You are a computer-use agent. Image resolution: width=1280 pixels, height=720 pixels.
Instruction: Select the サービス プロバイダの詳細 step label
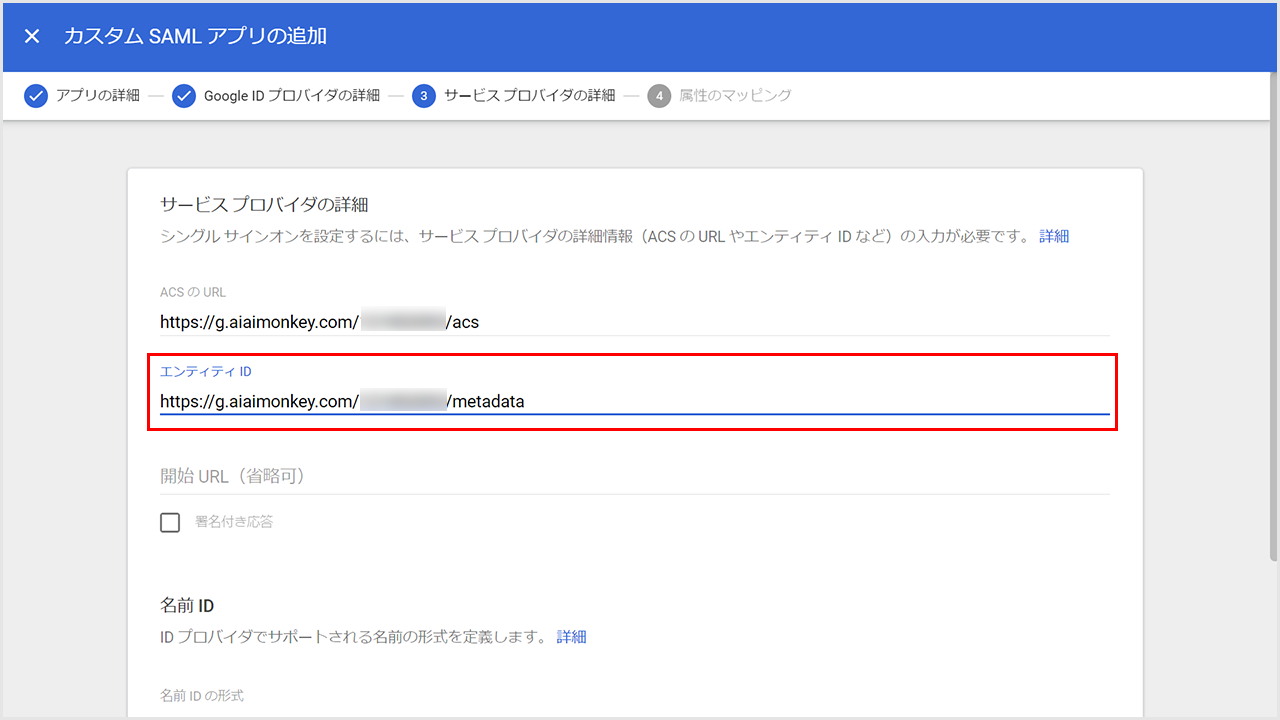[x=529, y=96]
